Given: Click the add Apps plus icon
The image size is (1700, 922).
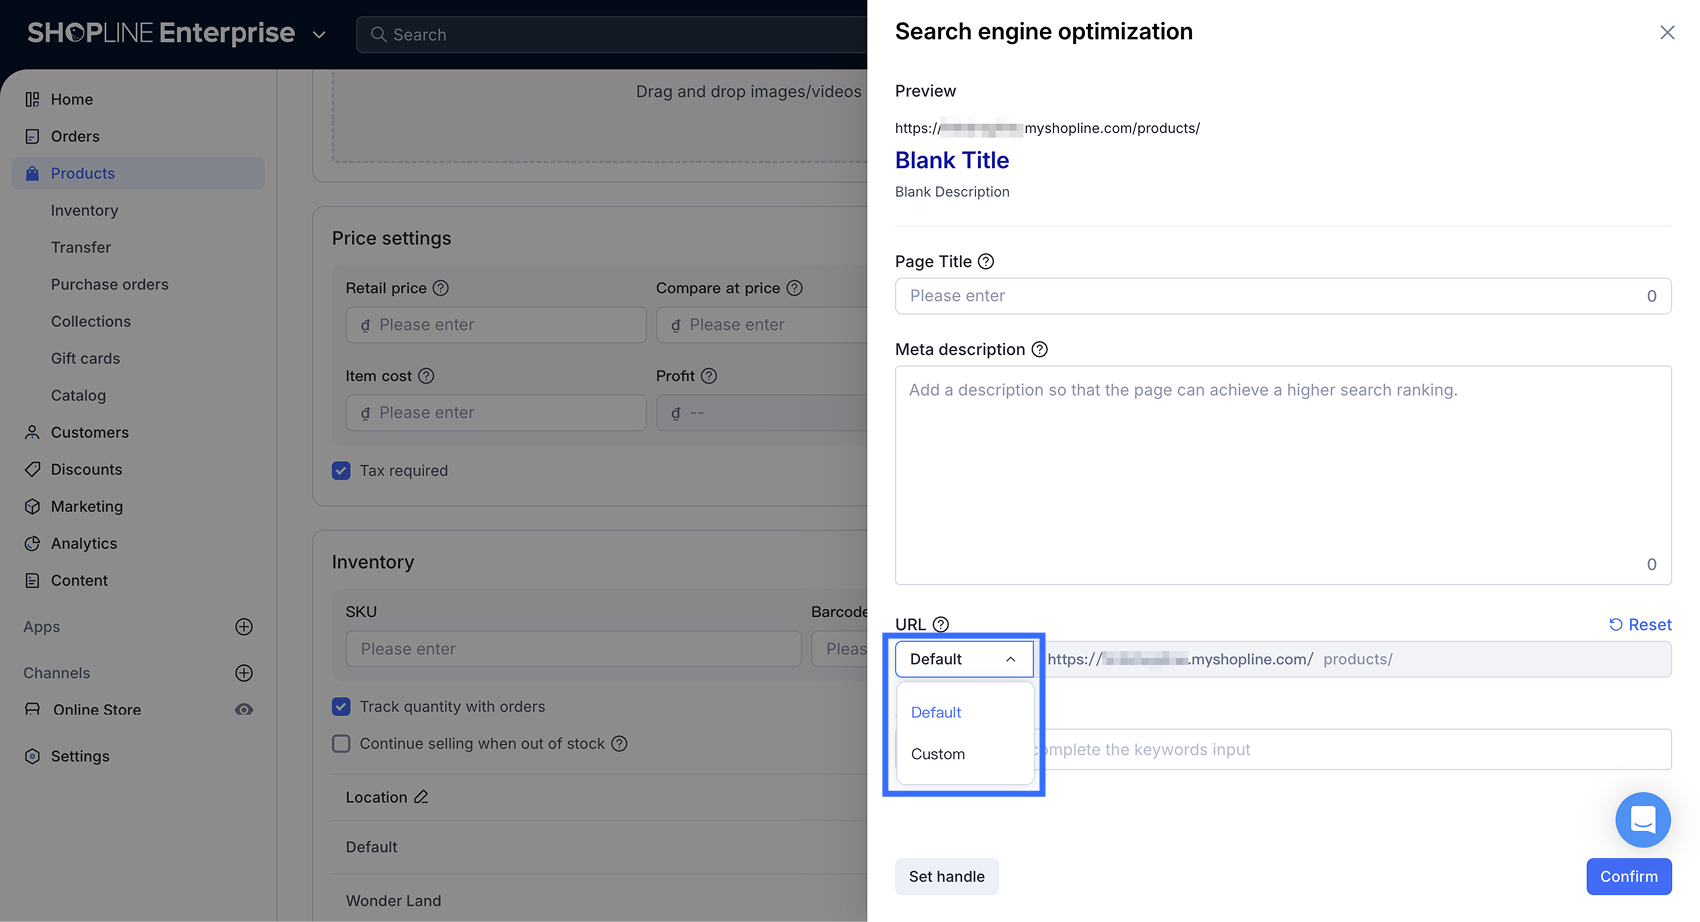Looking at the screenshot, I should [244, 627].
